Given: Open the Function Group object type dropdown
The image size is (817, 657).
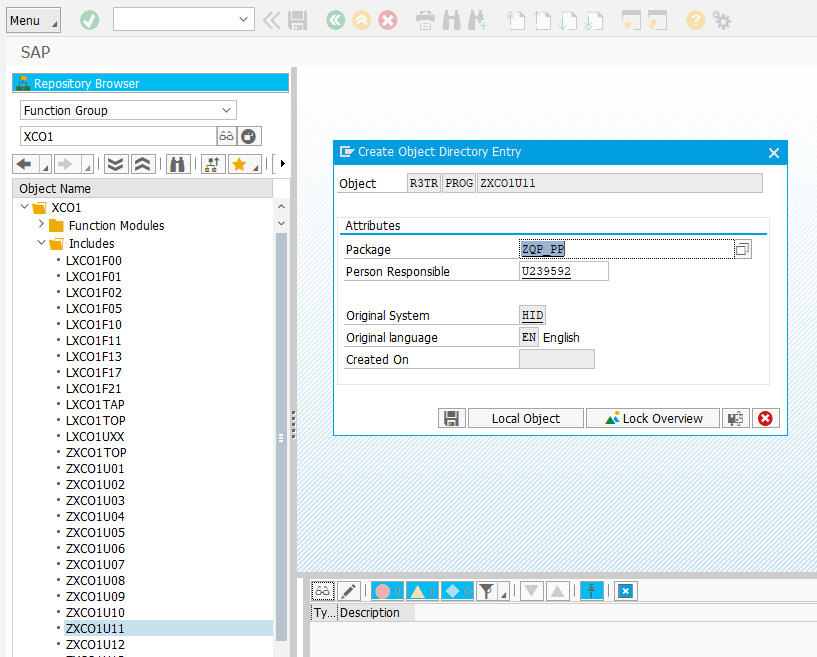Looking at the screenshot, I should tap(227, 110).
